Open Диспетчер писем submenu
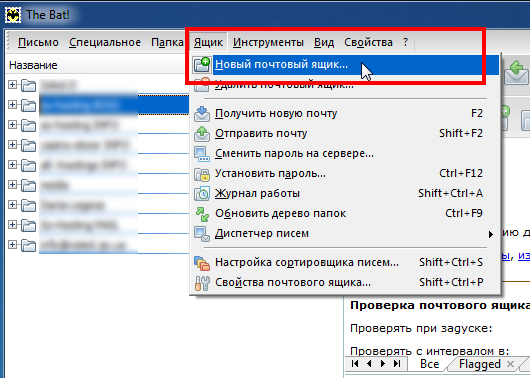 pos(345,233)
